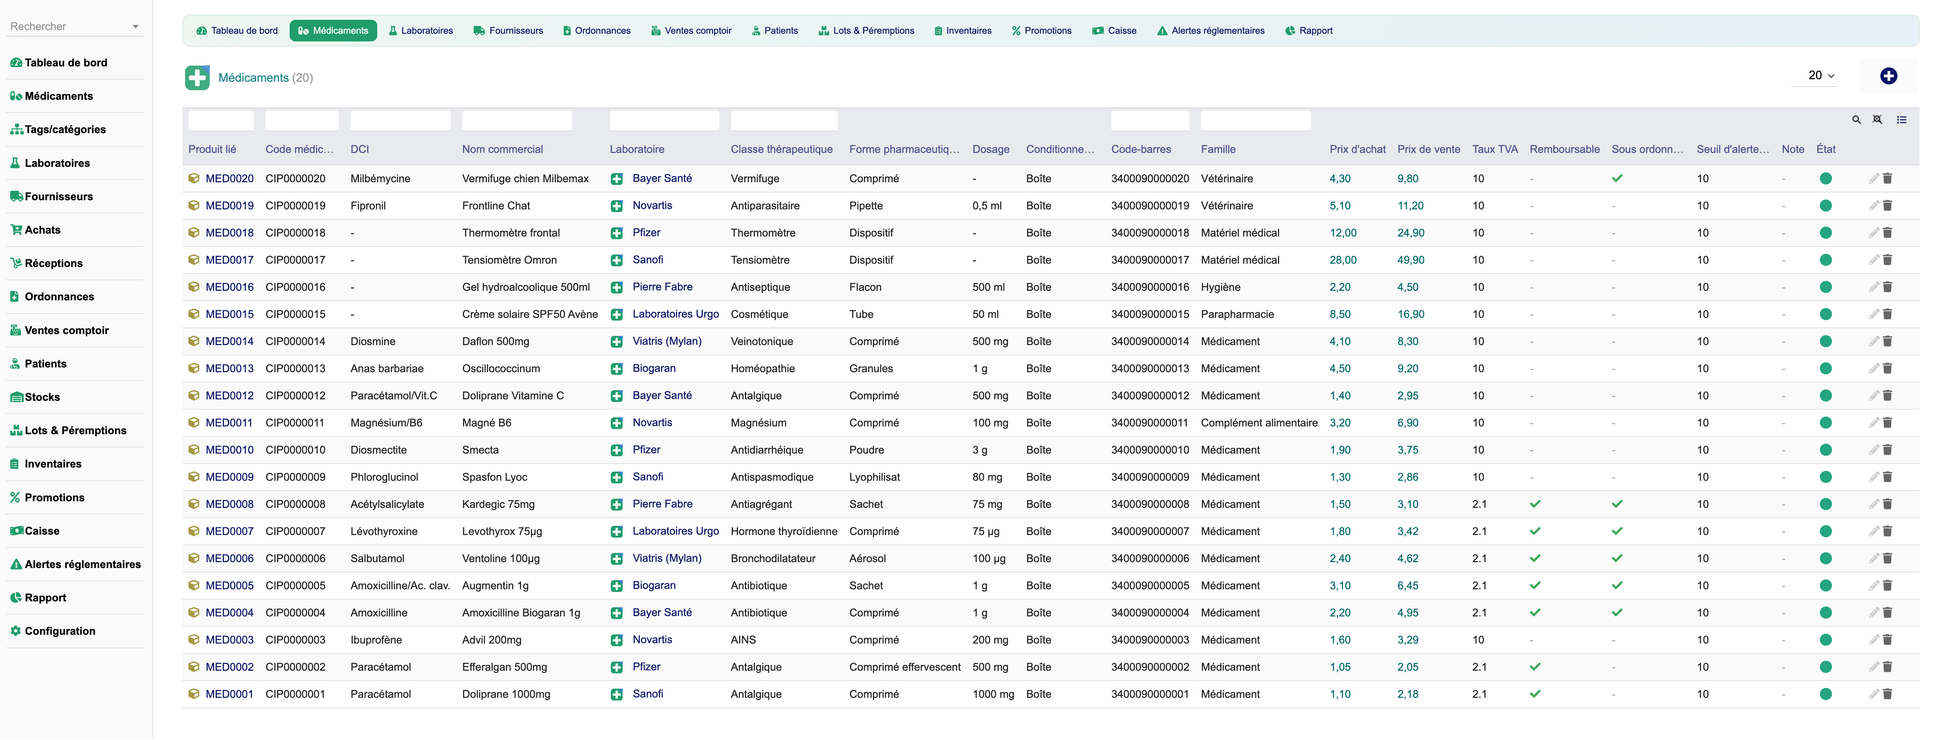Delete the MED0005 Augmentin 1g row
The height and width of the screenshot is (740, 1946).
tap(1888, 586)
